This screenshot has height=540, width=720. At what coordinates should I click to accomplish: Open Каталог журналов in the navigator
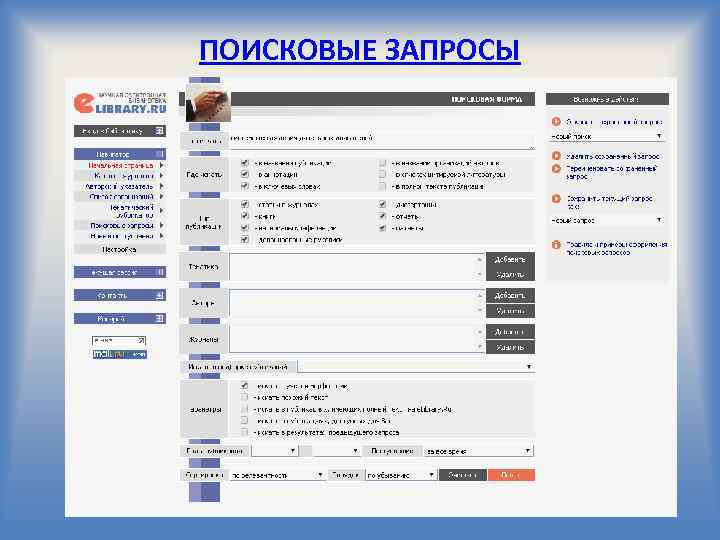coord(124,175)
